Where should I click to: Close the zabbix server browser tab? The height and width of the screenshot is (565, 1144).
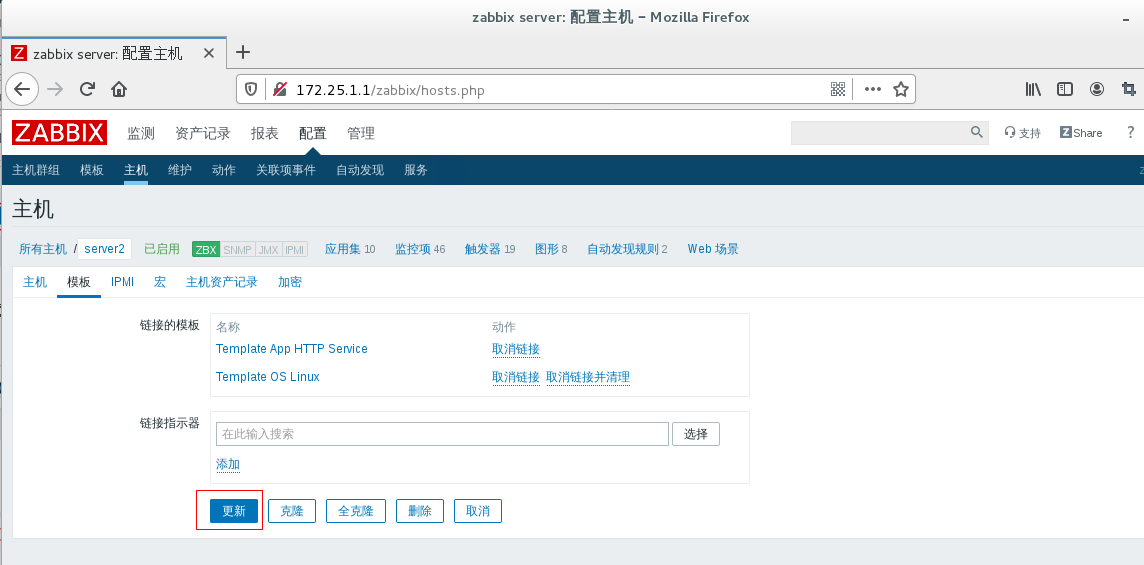click(x=209, y=53)
